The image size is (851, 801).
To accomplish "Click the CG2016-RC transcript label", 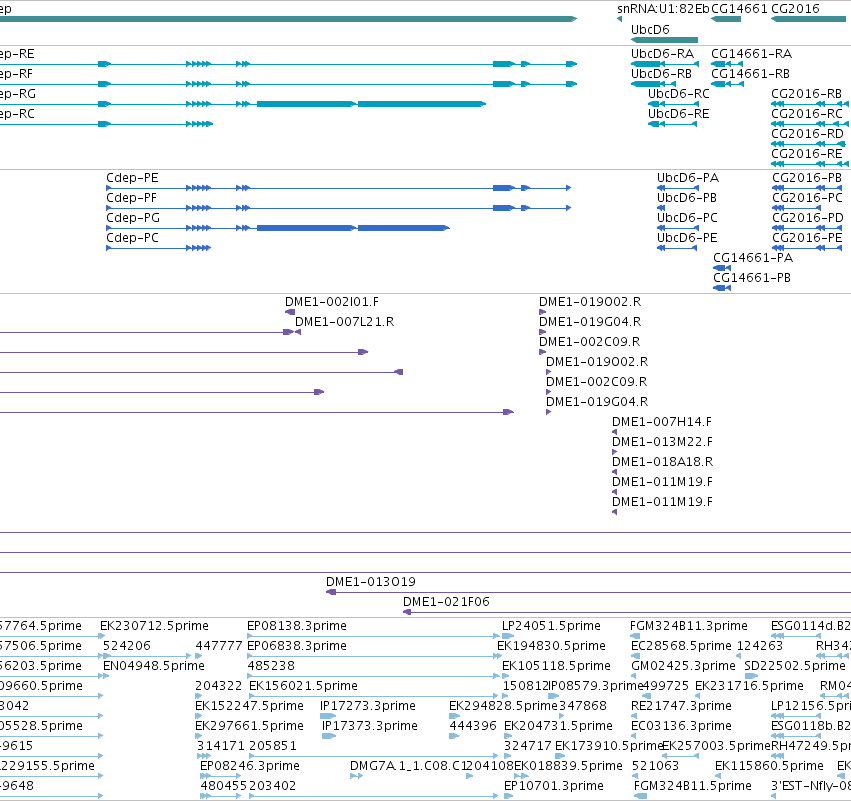I will point(806,114).
